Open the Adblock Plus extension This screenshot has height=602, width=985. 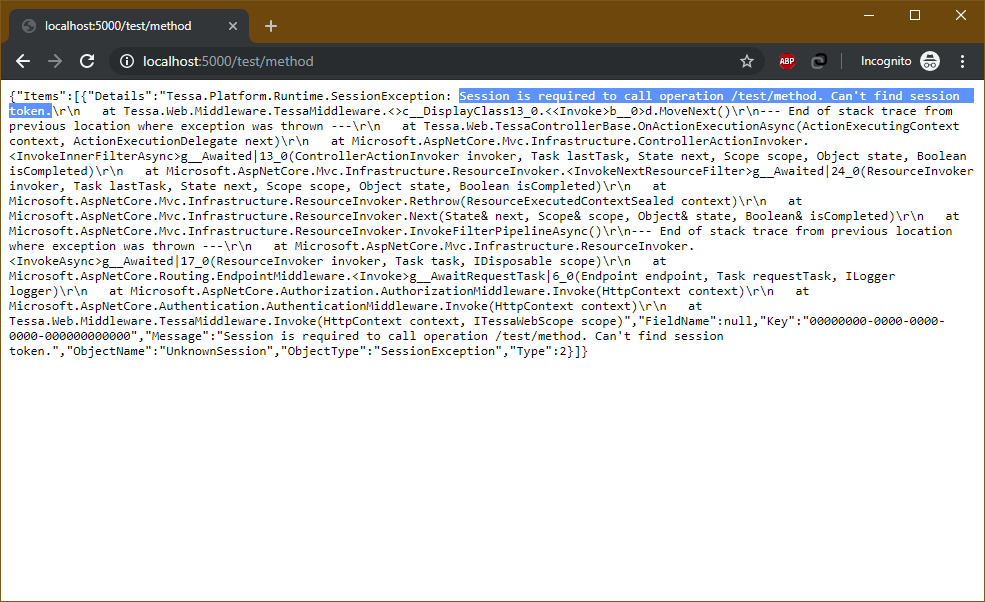787,61
